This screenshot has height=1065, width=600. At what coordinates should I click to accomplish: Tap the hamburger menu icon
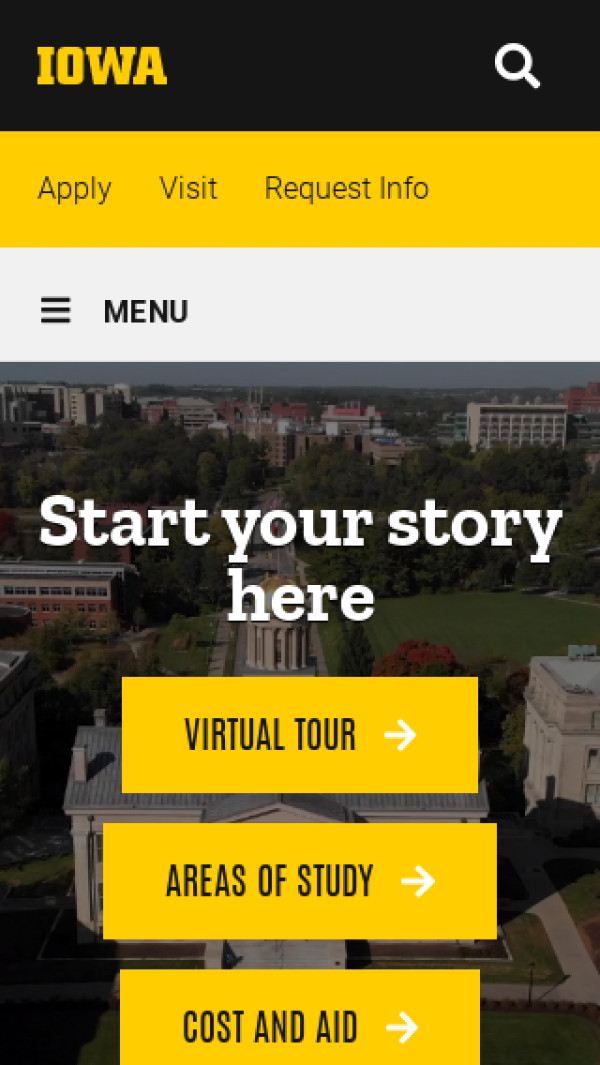[56, 311]
